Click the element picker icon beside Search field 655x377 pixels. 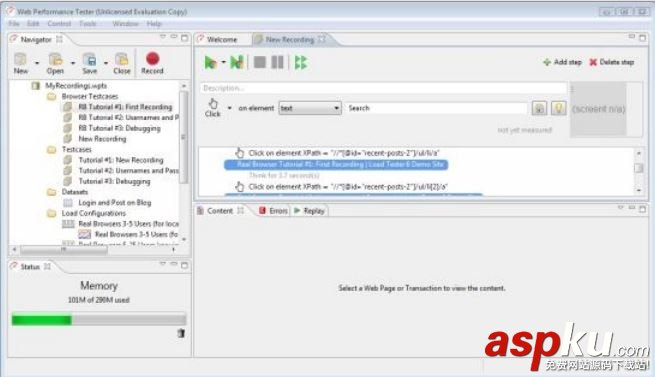[x=539, y=108]
